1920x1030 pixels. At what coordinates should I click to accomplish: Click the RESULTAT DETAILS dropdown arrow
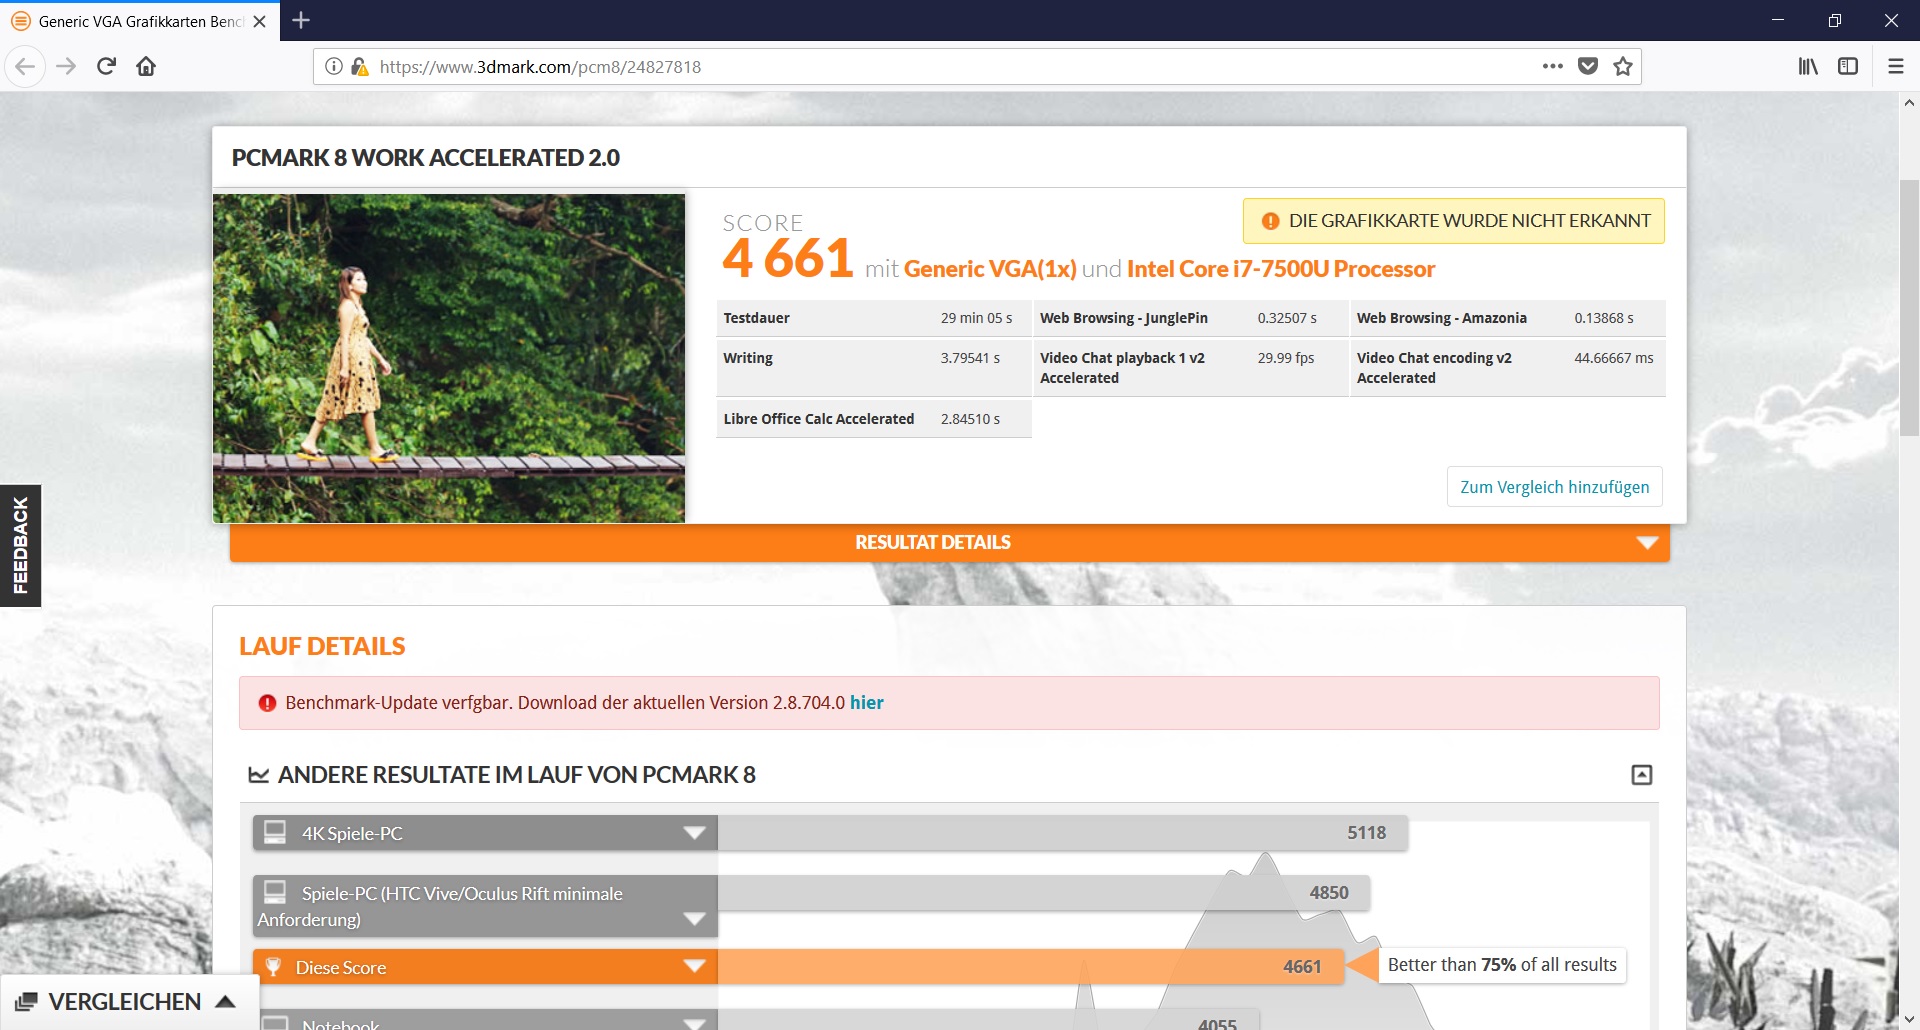point(1647,543)
